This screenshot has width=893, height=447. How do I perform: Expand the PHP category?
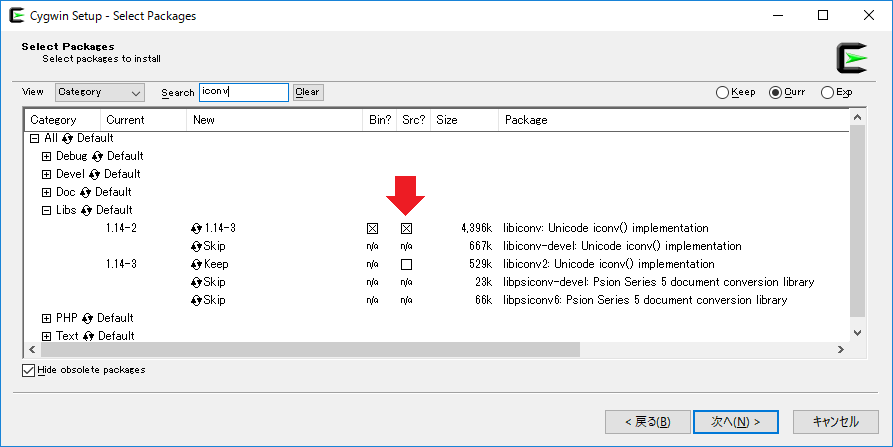coord(47,318)
